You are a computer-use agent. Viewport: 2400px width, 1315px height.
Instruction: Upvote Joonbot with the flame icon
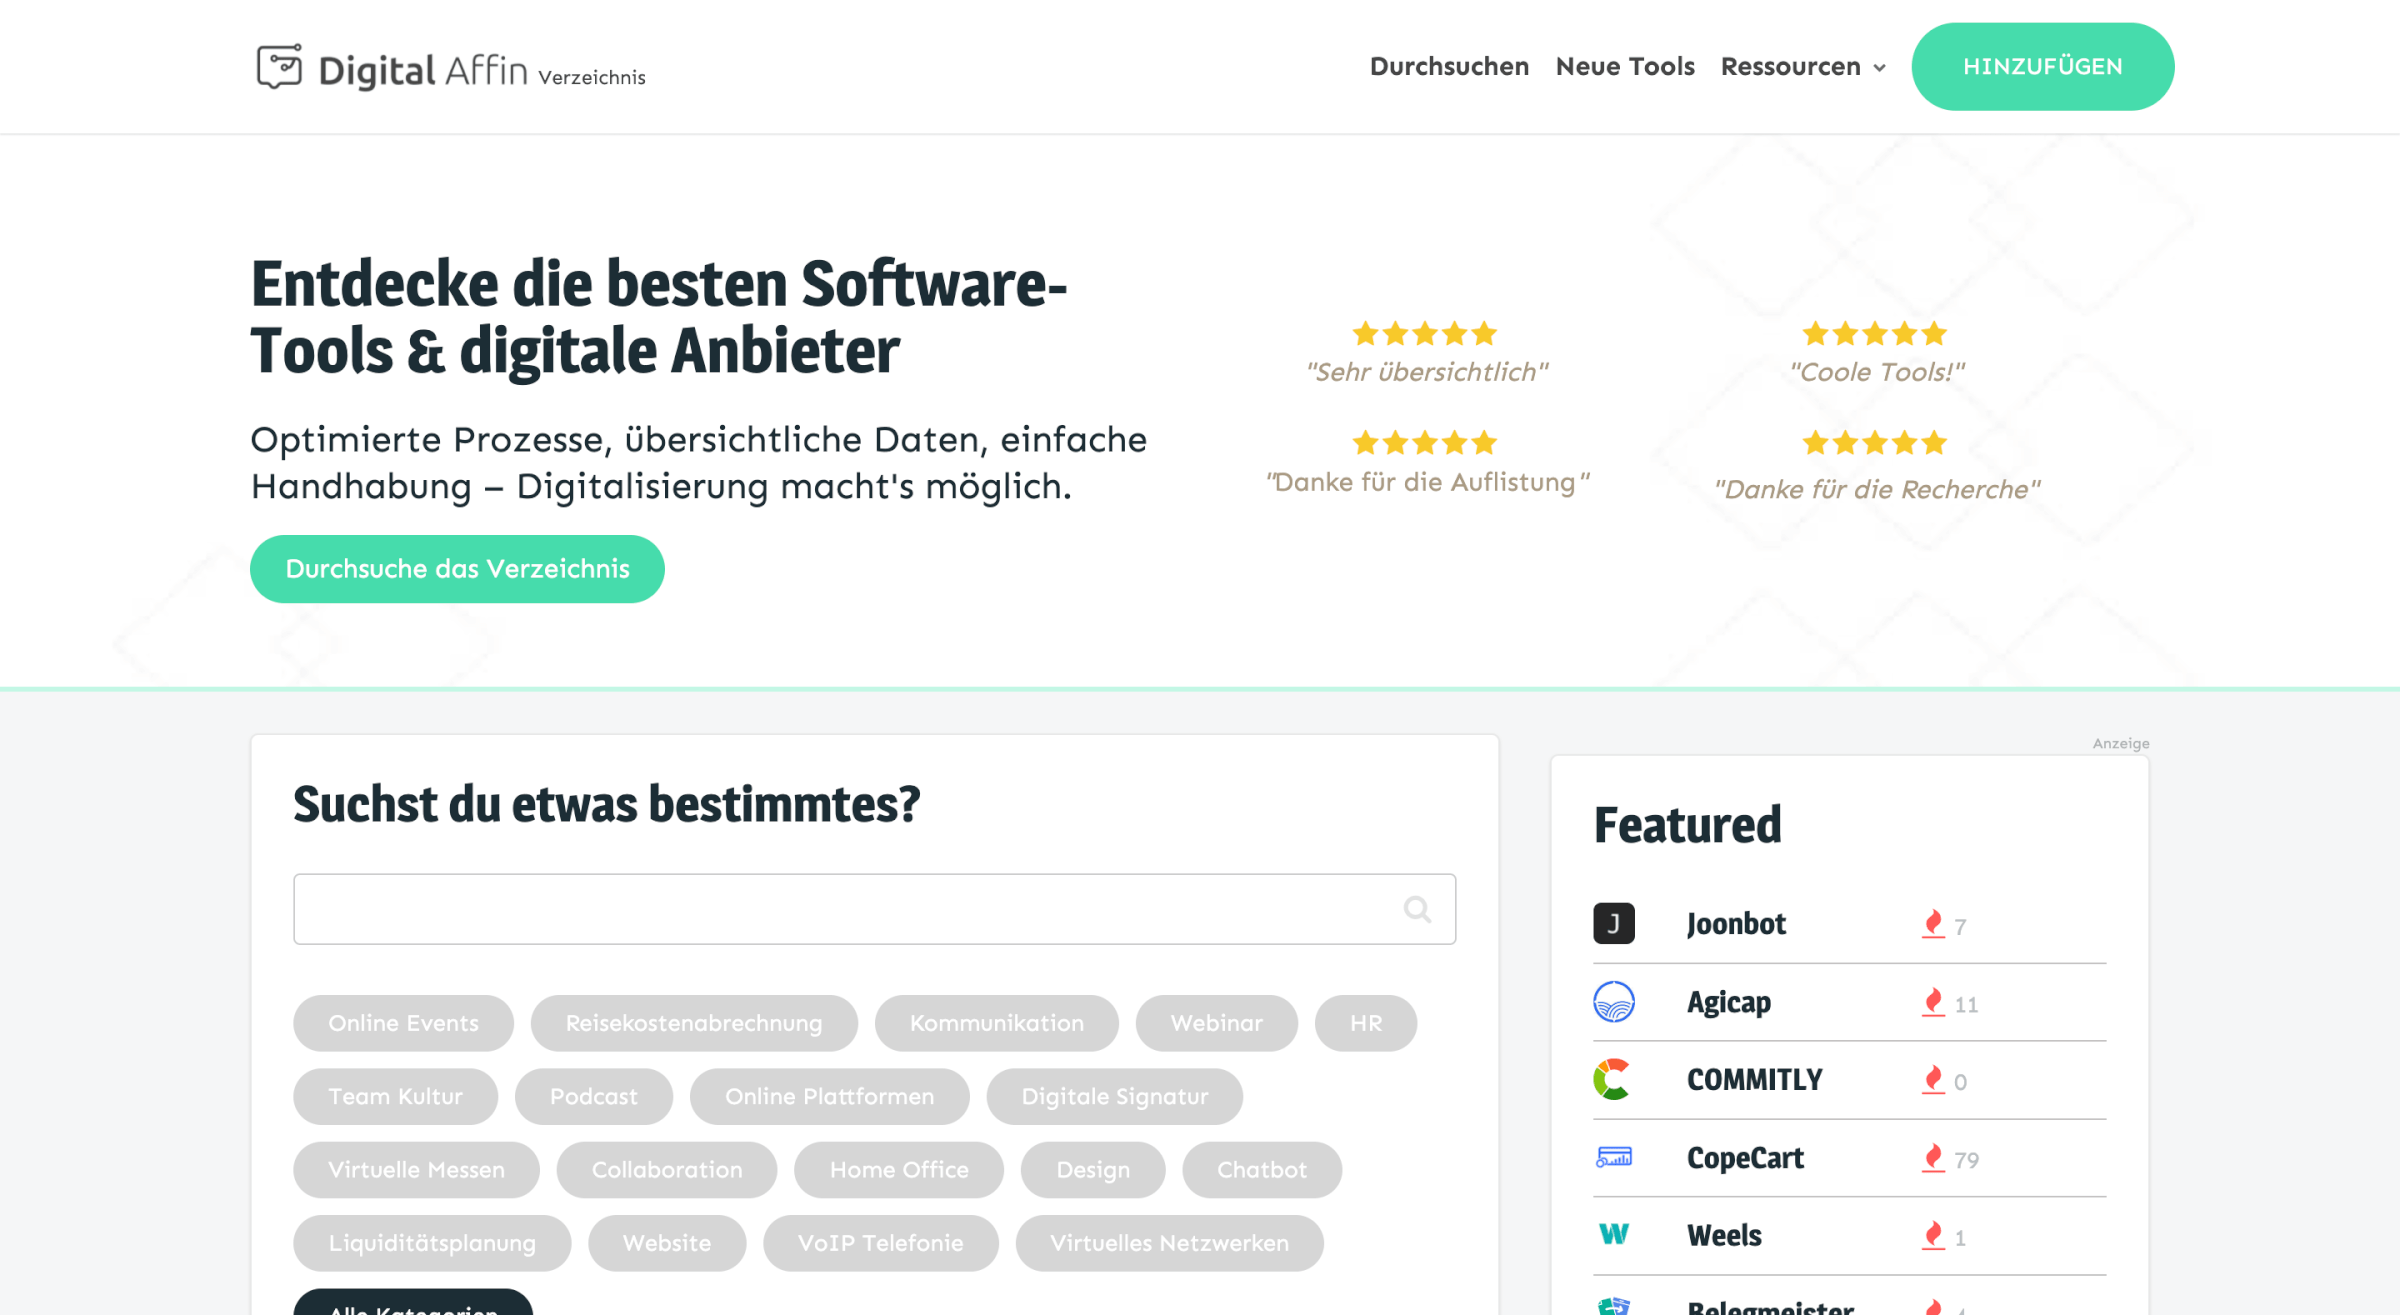pyautogui.click(x=1933, y=924)
